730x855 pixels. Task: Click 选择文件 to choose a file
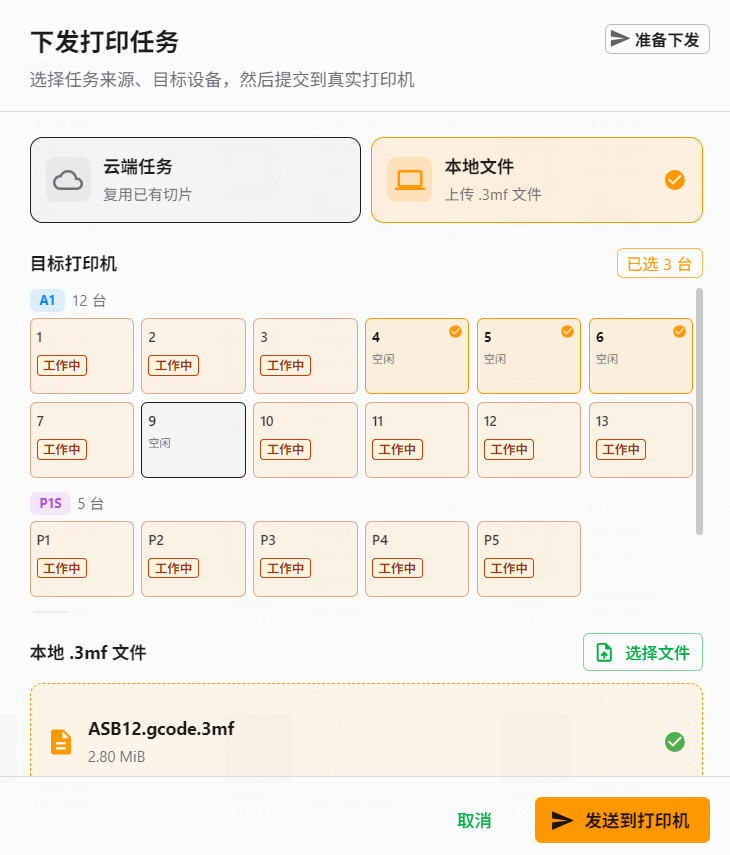pyautogui.click(x=643, y=652)
